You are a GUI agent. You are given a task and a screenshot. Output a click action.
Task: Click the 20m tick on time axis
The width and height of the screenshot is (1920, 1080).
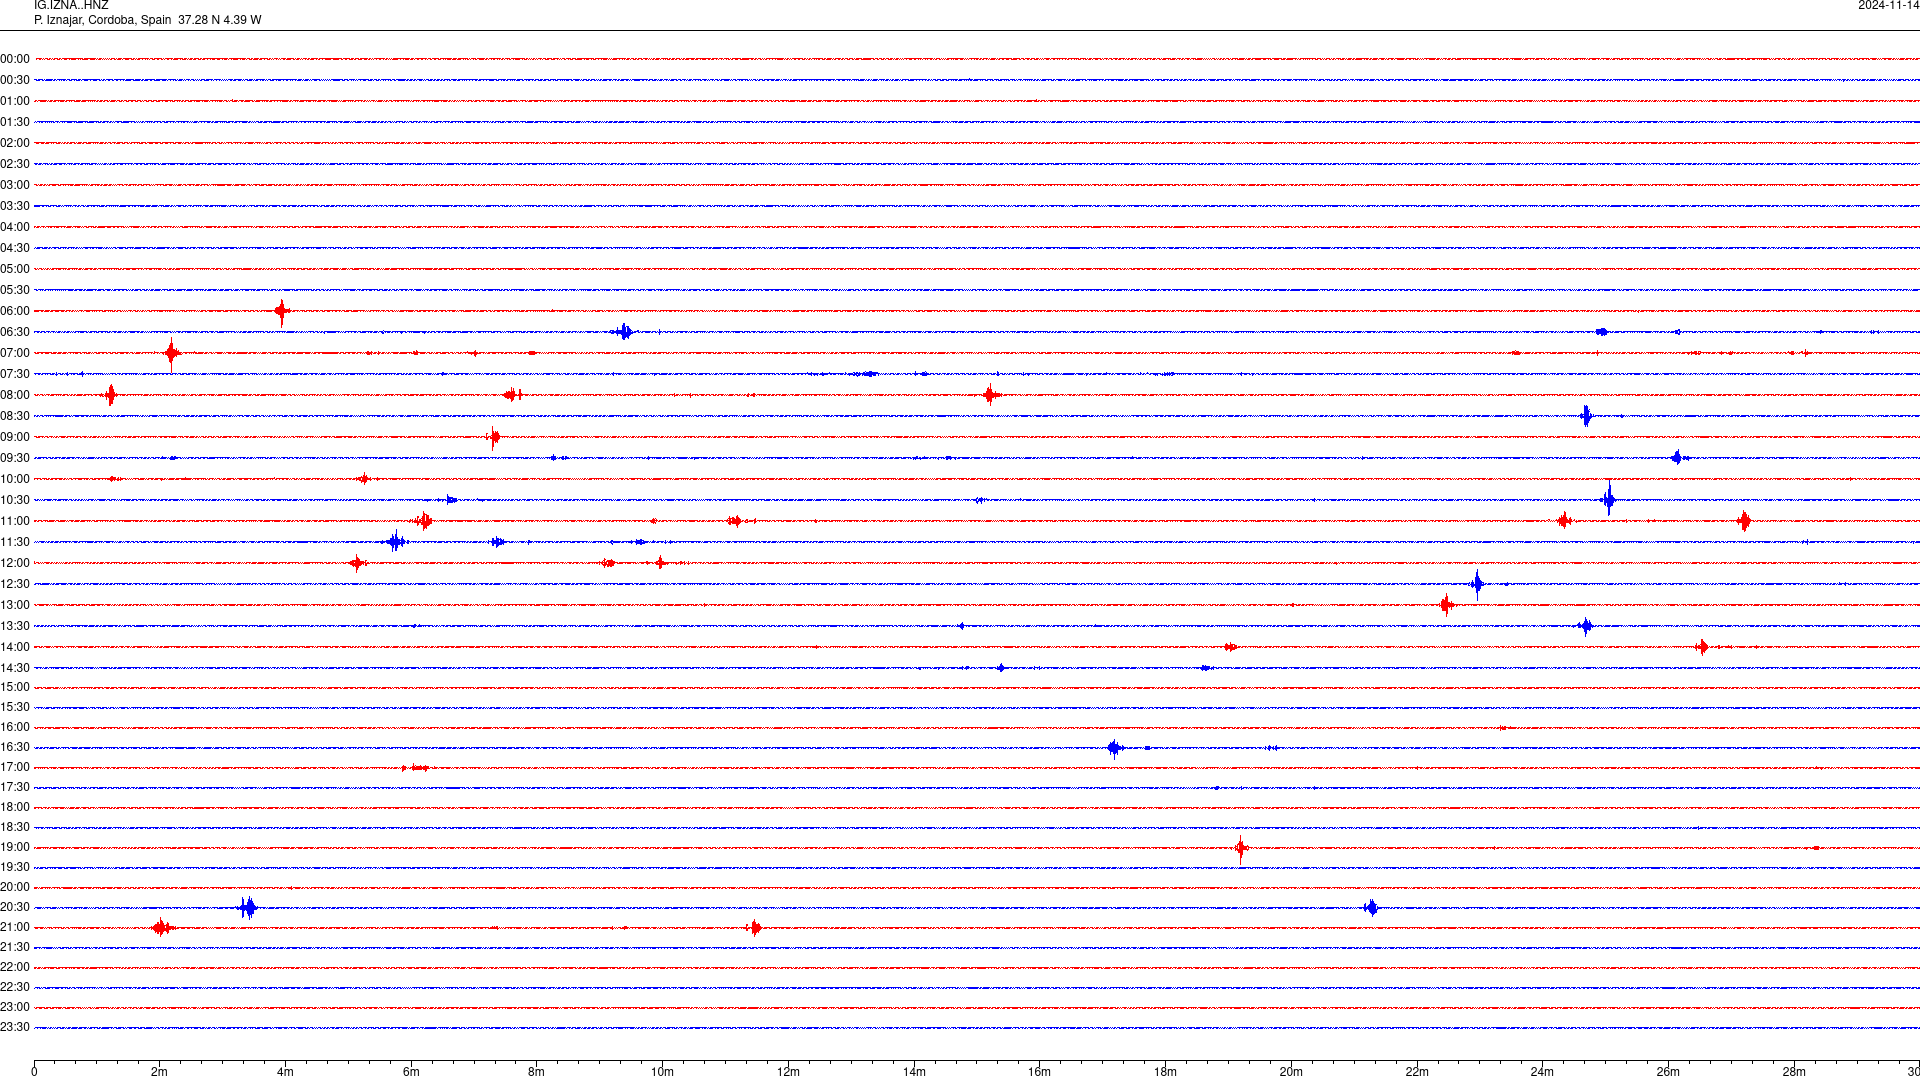tap(1291, 1072)
